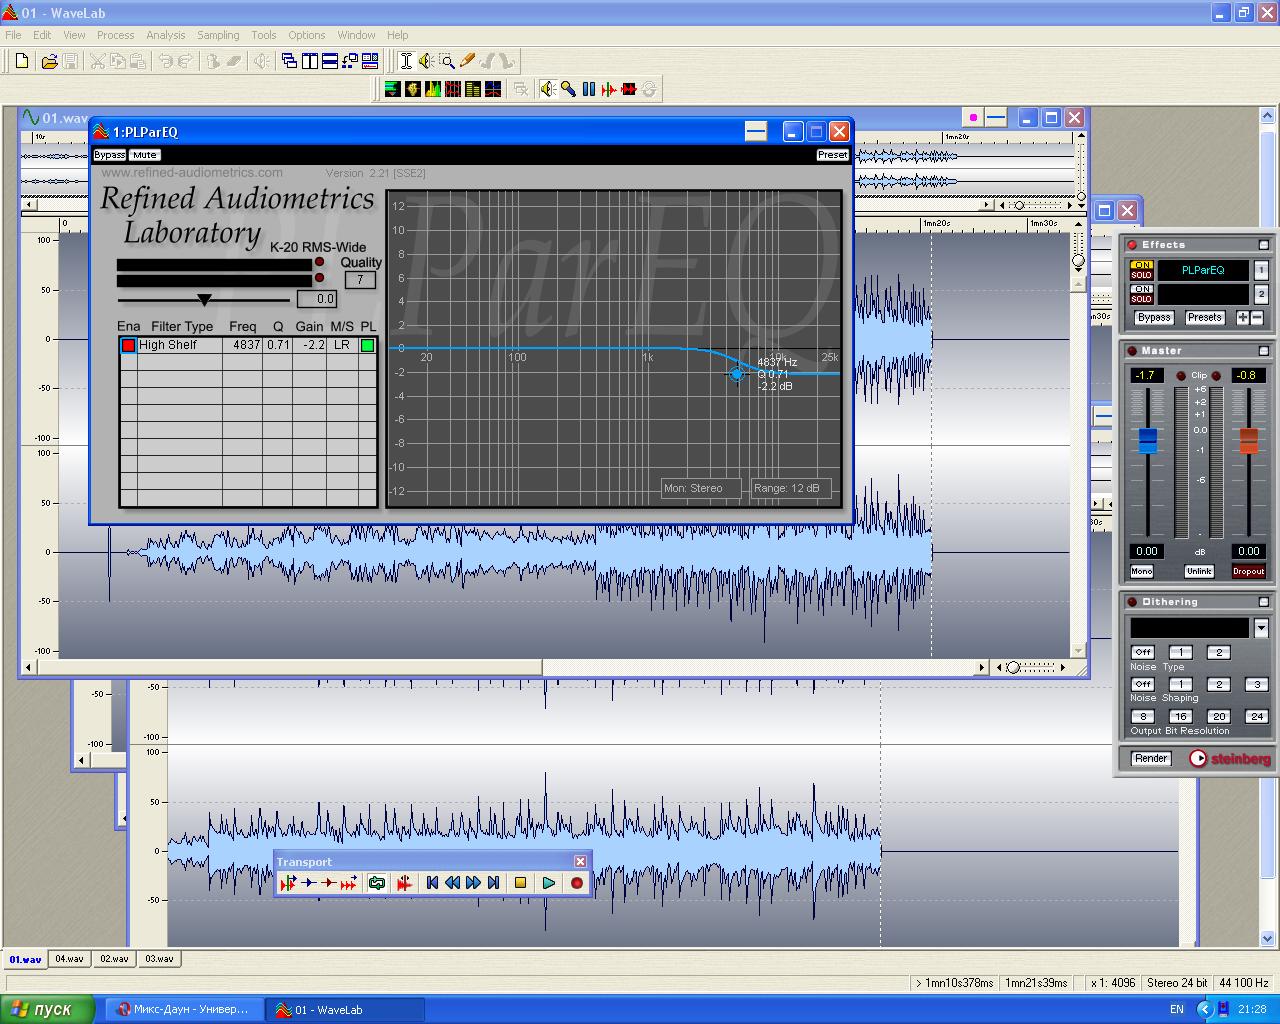The image size is (1280, 1024).
Task: Toggle the red Ena box for High Shelf
Action: coord(128,345)
